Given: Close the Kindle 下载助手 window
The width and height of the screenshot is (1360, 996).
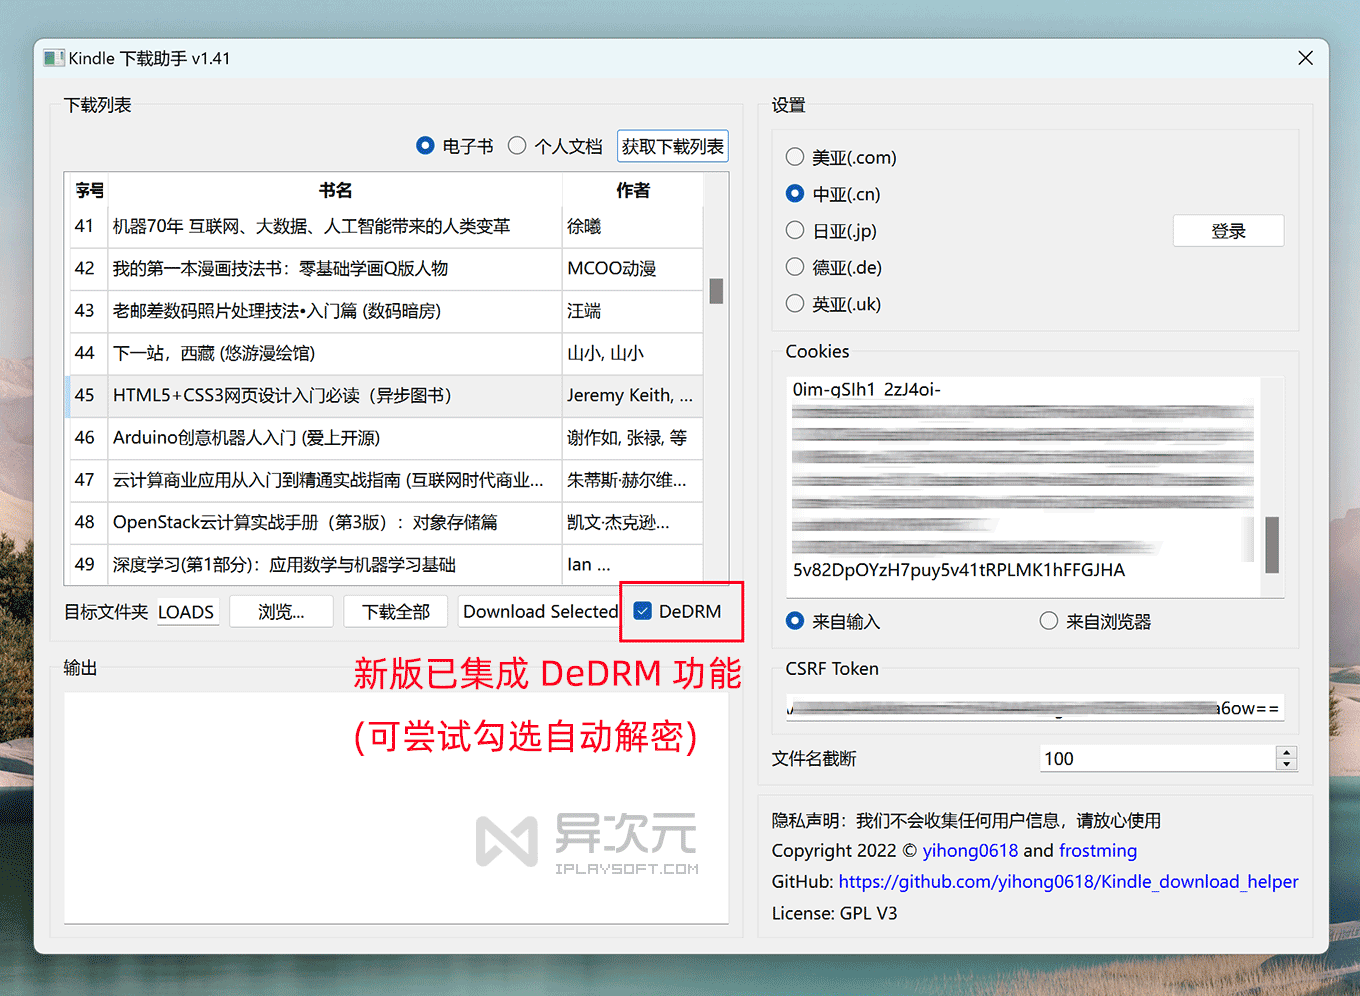Looking at the screenshot, I should pyautogui.click(x=1305, y=58).
